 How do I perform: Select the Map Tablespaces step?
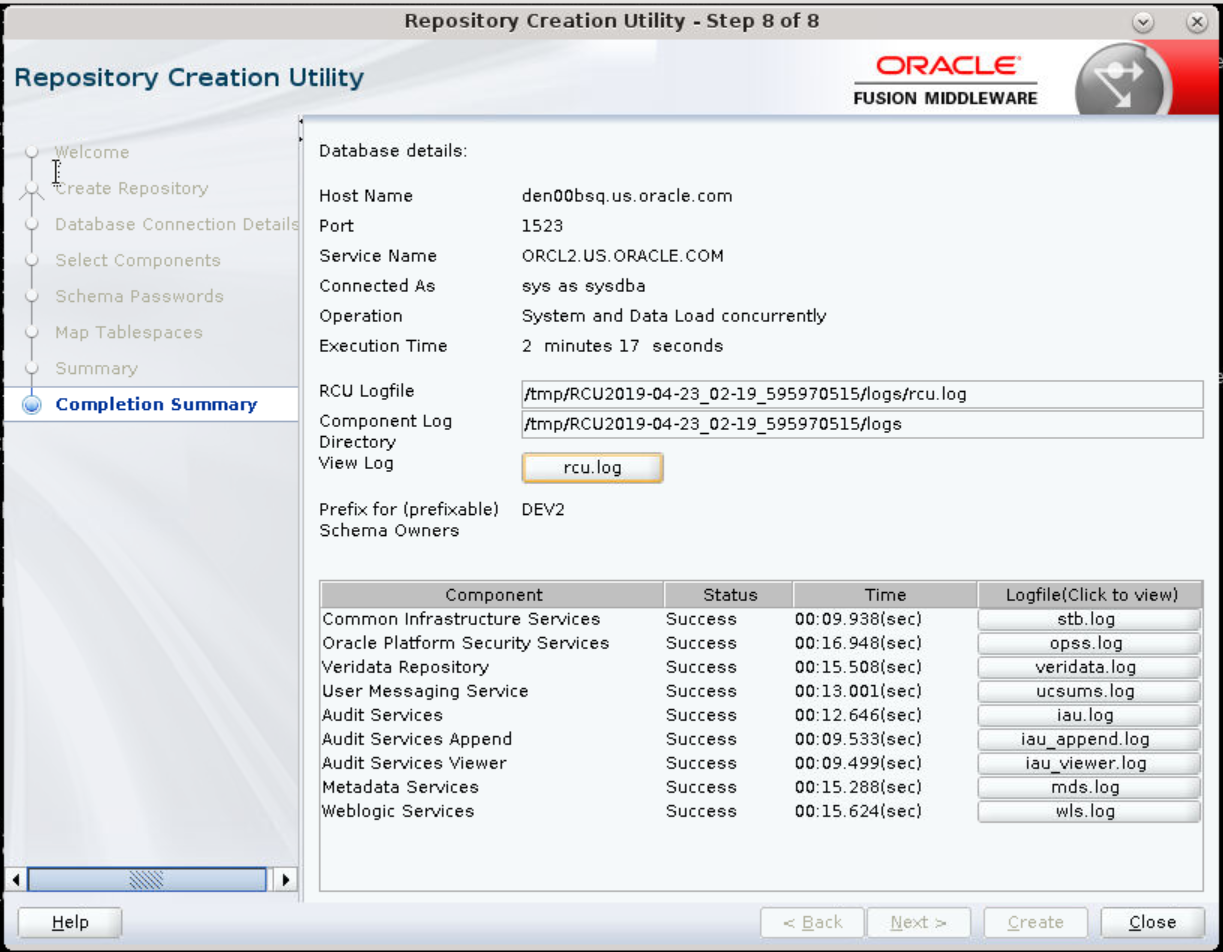pos(129,332)
